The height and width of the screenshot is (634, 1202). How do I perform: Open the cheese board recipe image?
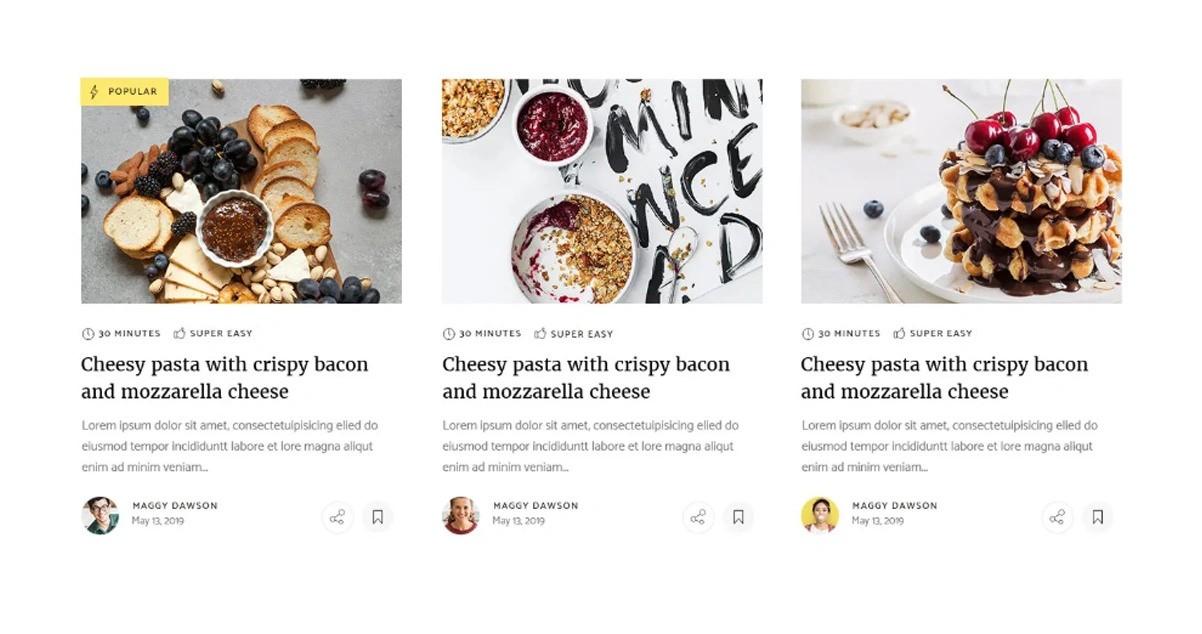click(241, 191)
